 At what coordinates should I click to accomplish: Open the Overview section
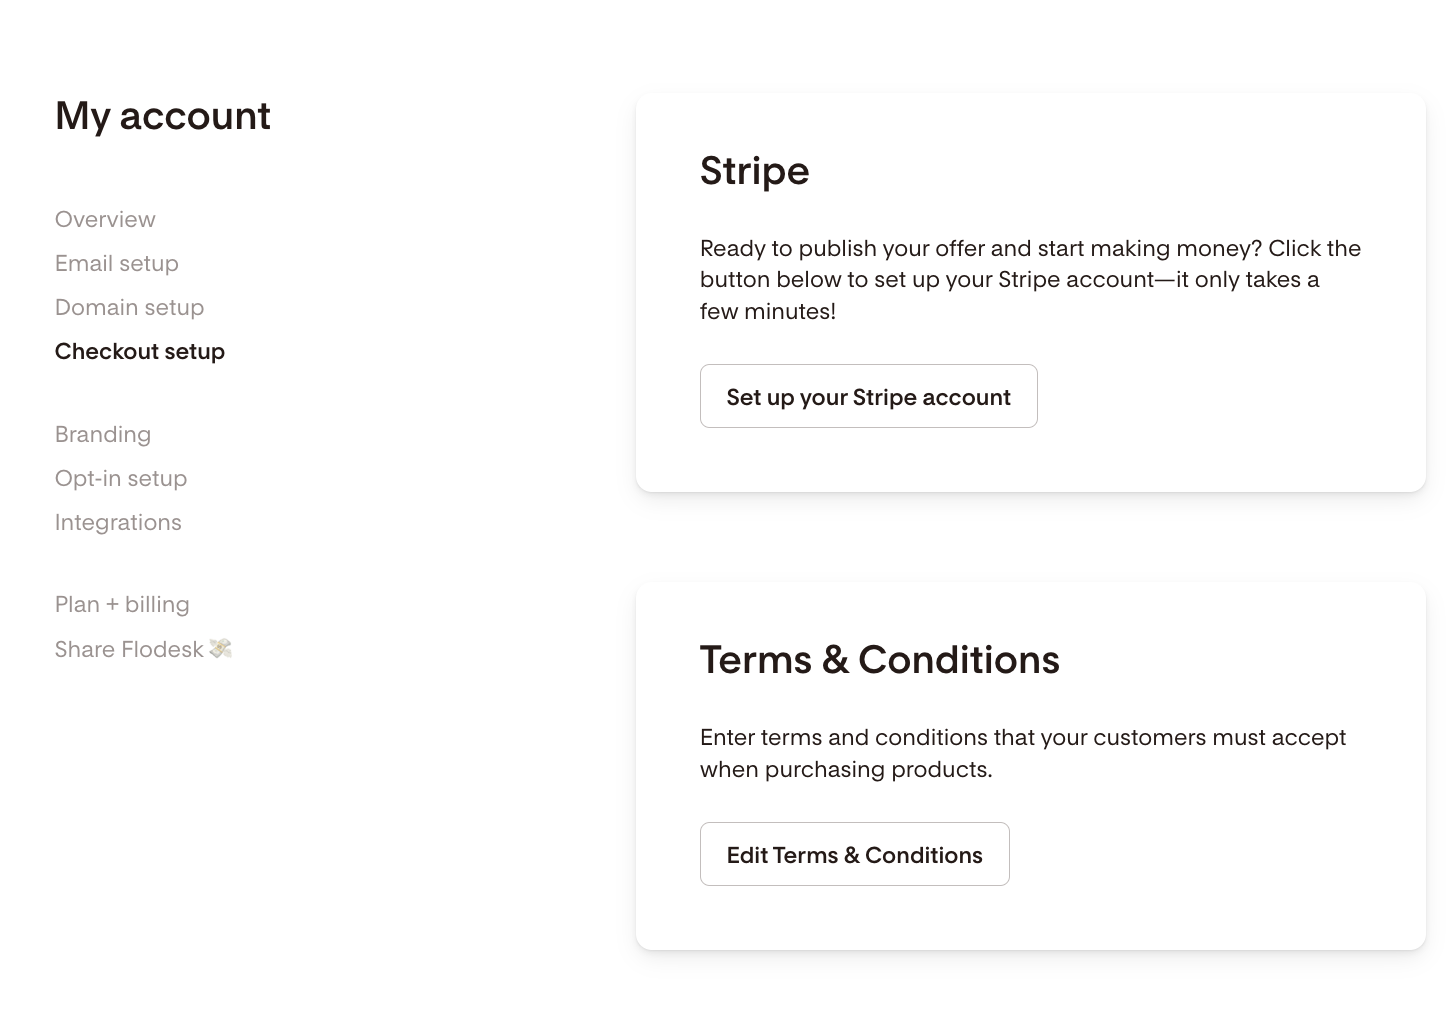click(x=105, y=219)
